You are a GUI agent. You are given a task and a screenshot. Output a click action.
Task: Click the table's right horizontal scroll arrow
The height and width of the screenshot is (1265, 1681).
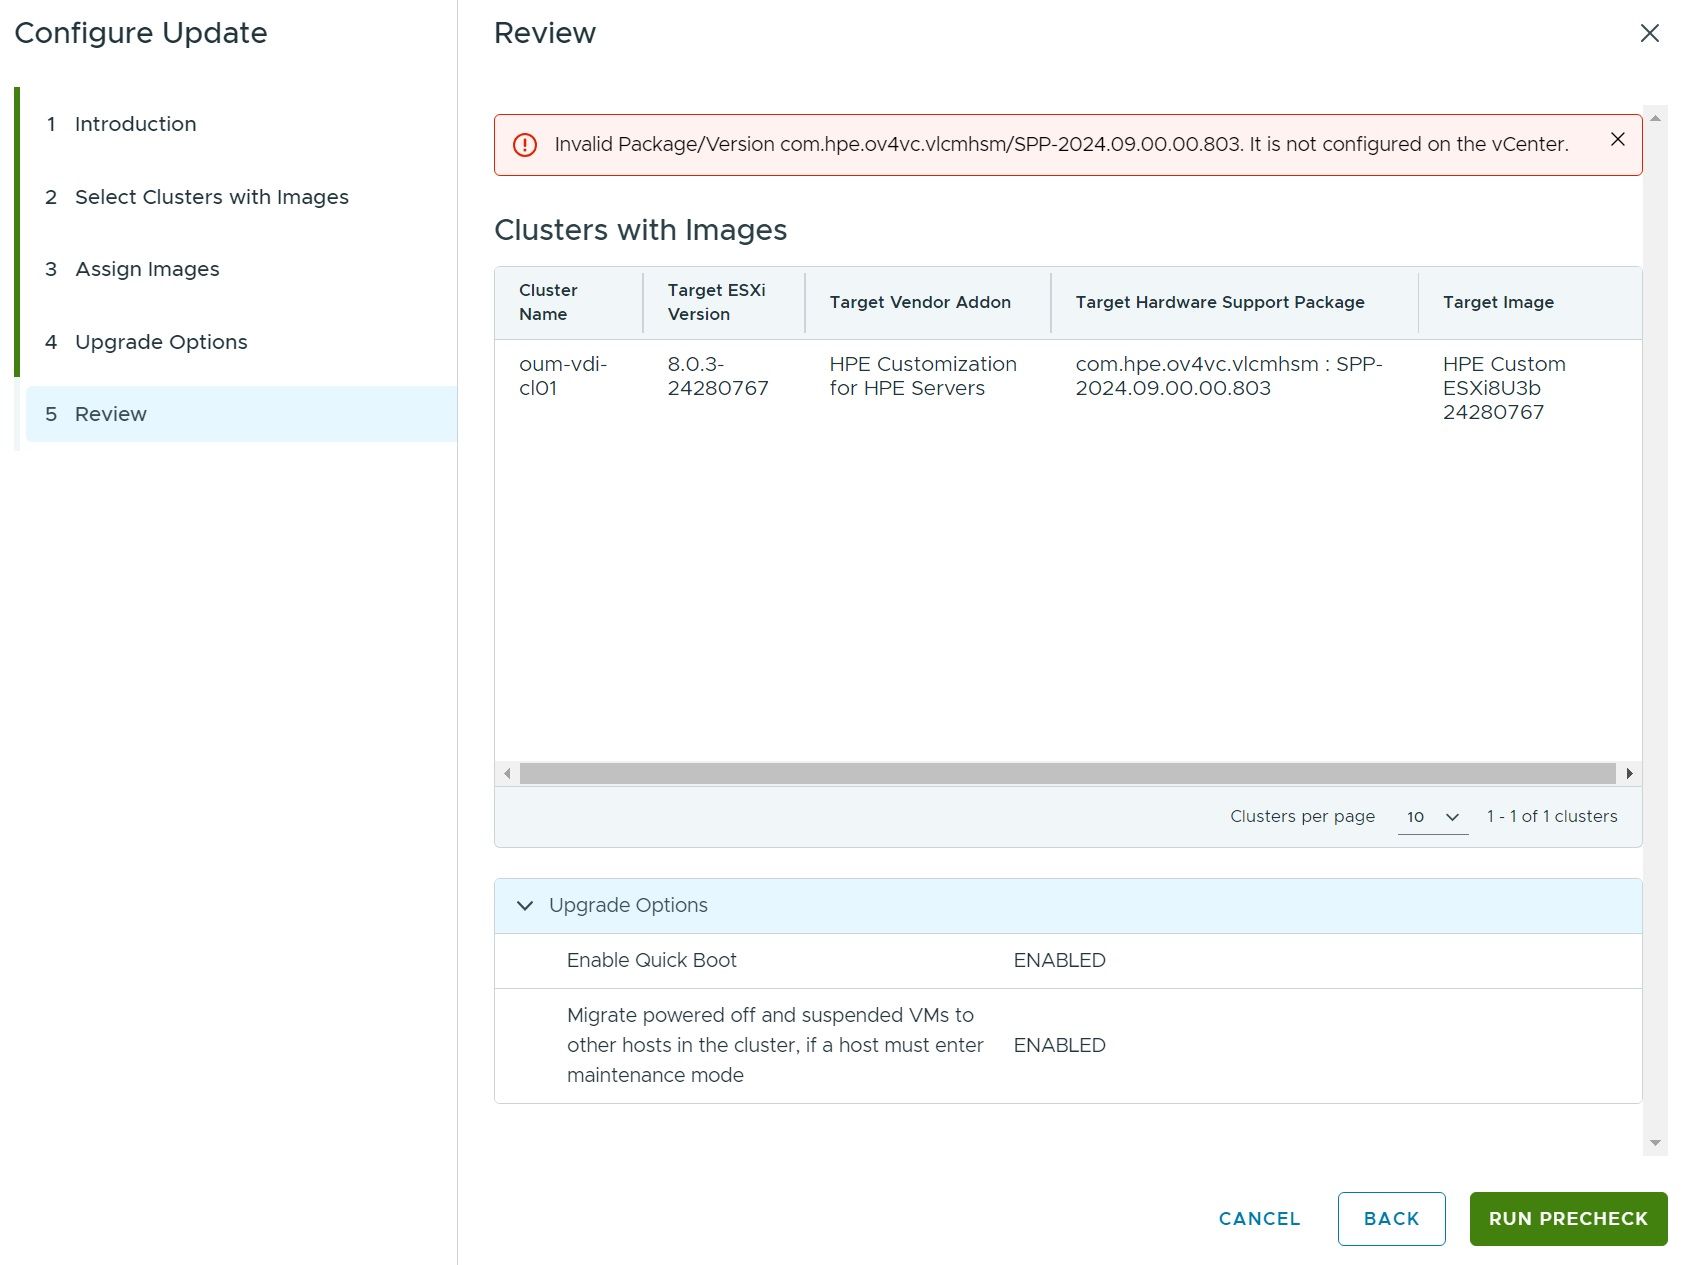tap(1630, 773)
